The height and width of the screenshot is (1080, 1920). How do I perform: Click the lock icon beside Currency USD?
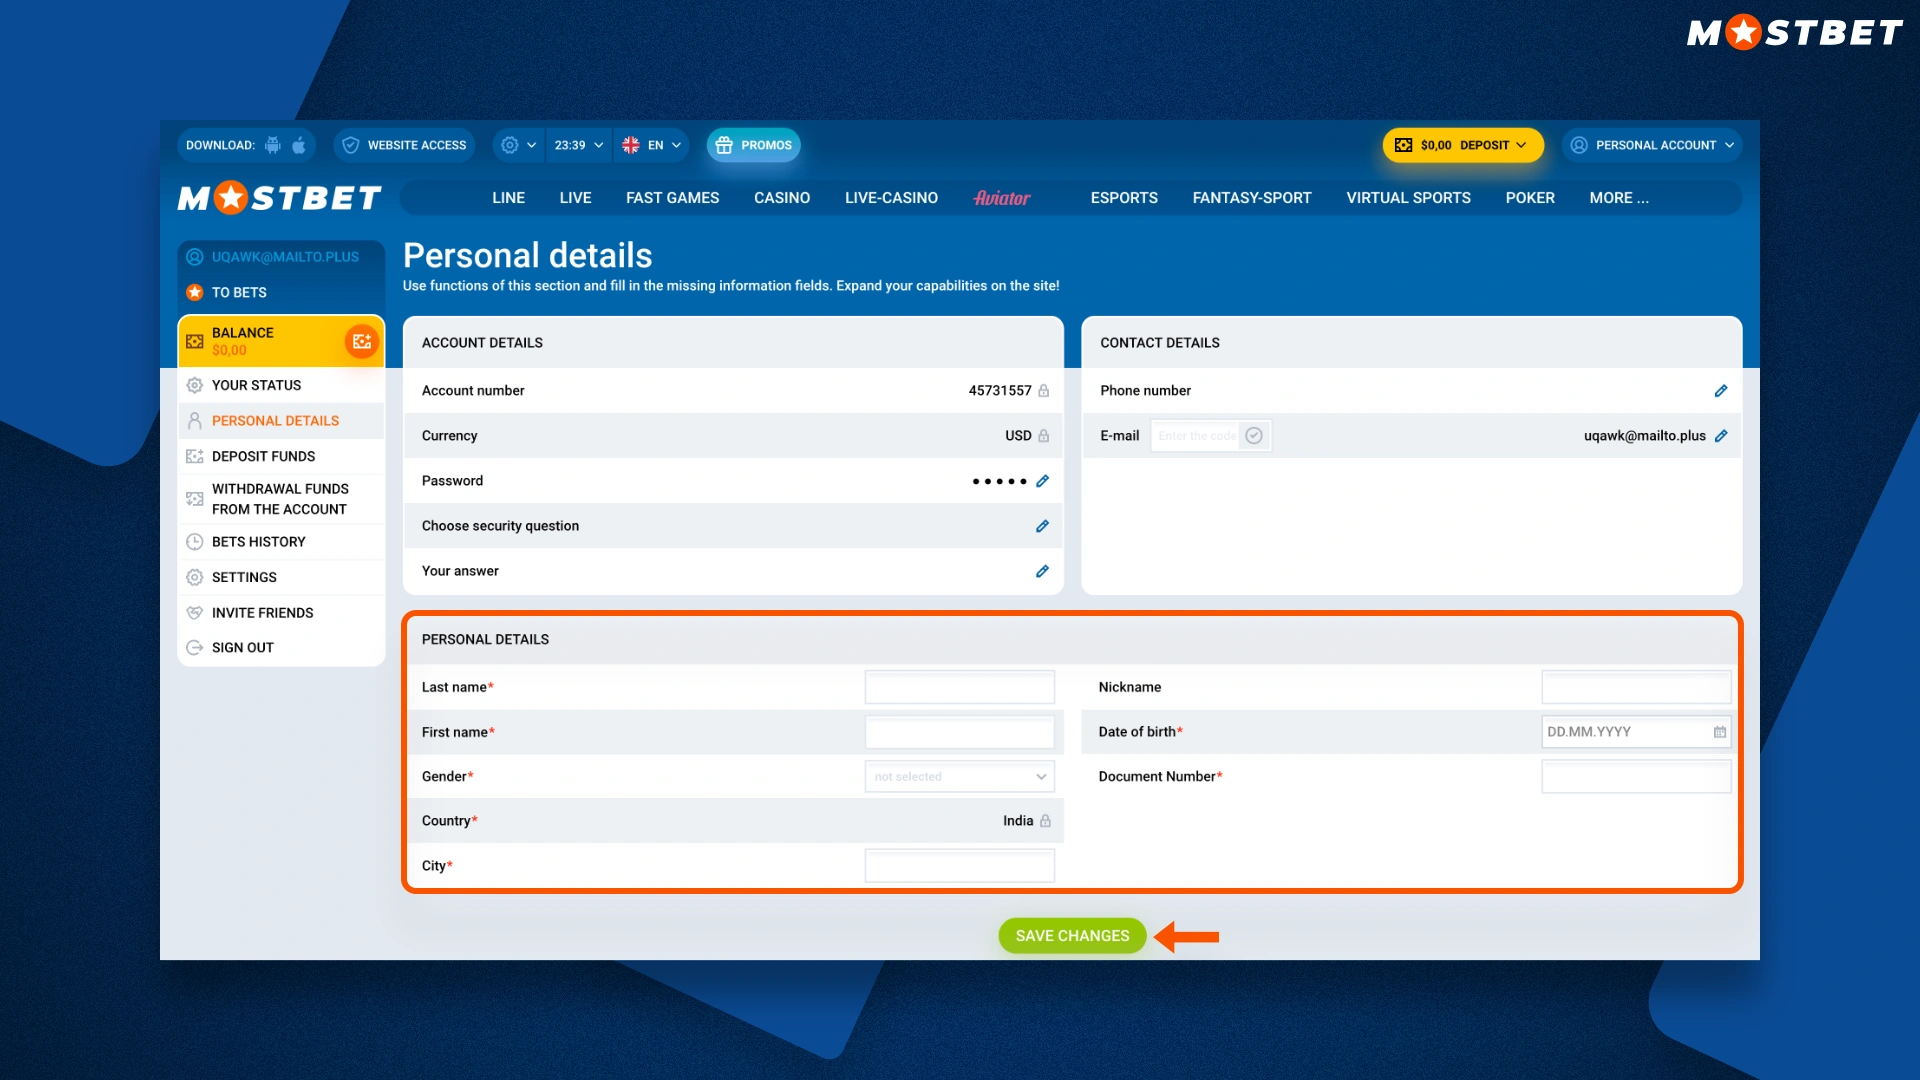point(1043,436)
